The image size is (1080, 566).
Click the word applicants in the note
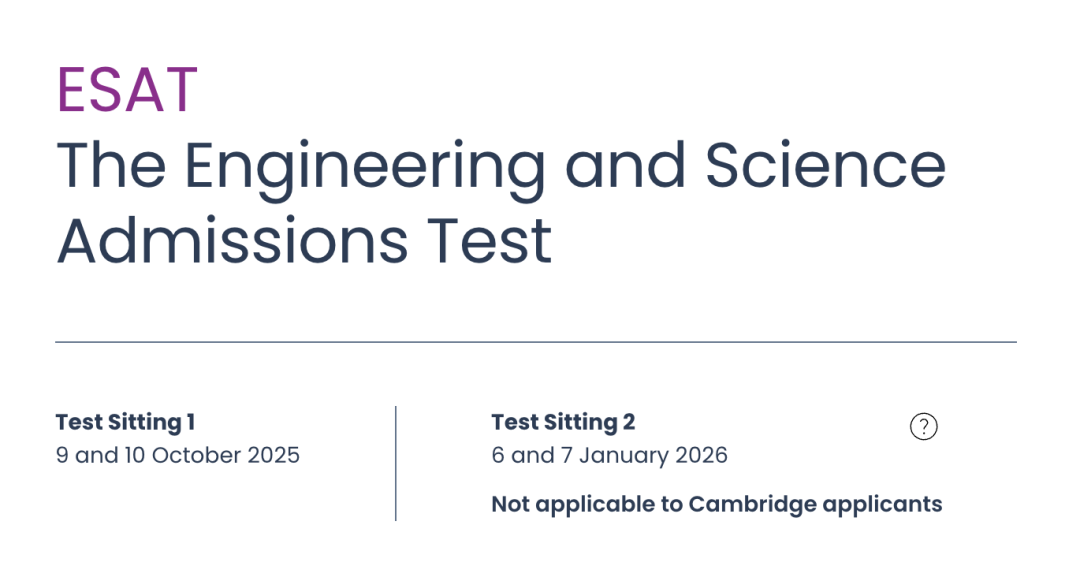882,506
